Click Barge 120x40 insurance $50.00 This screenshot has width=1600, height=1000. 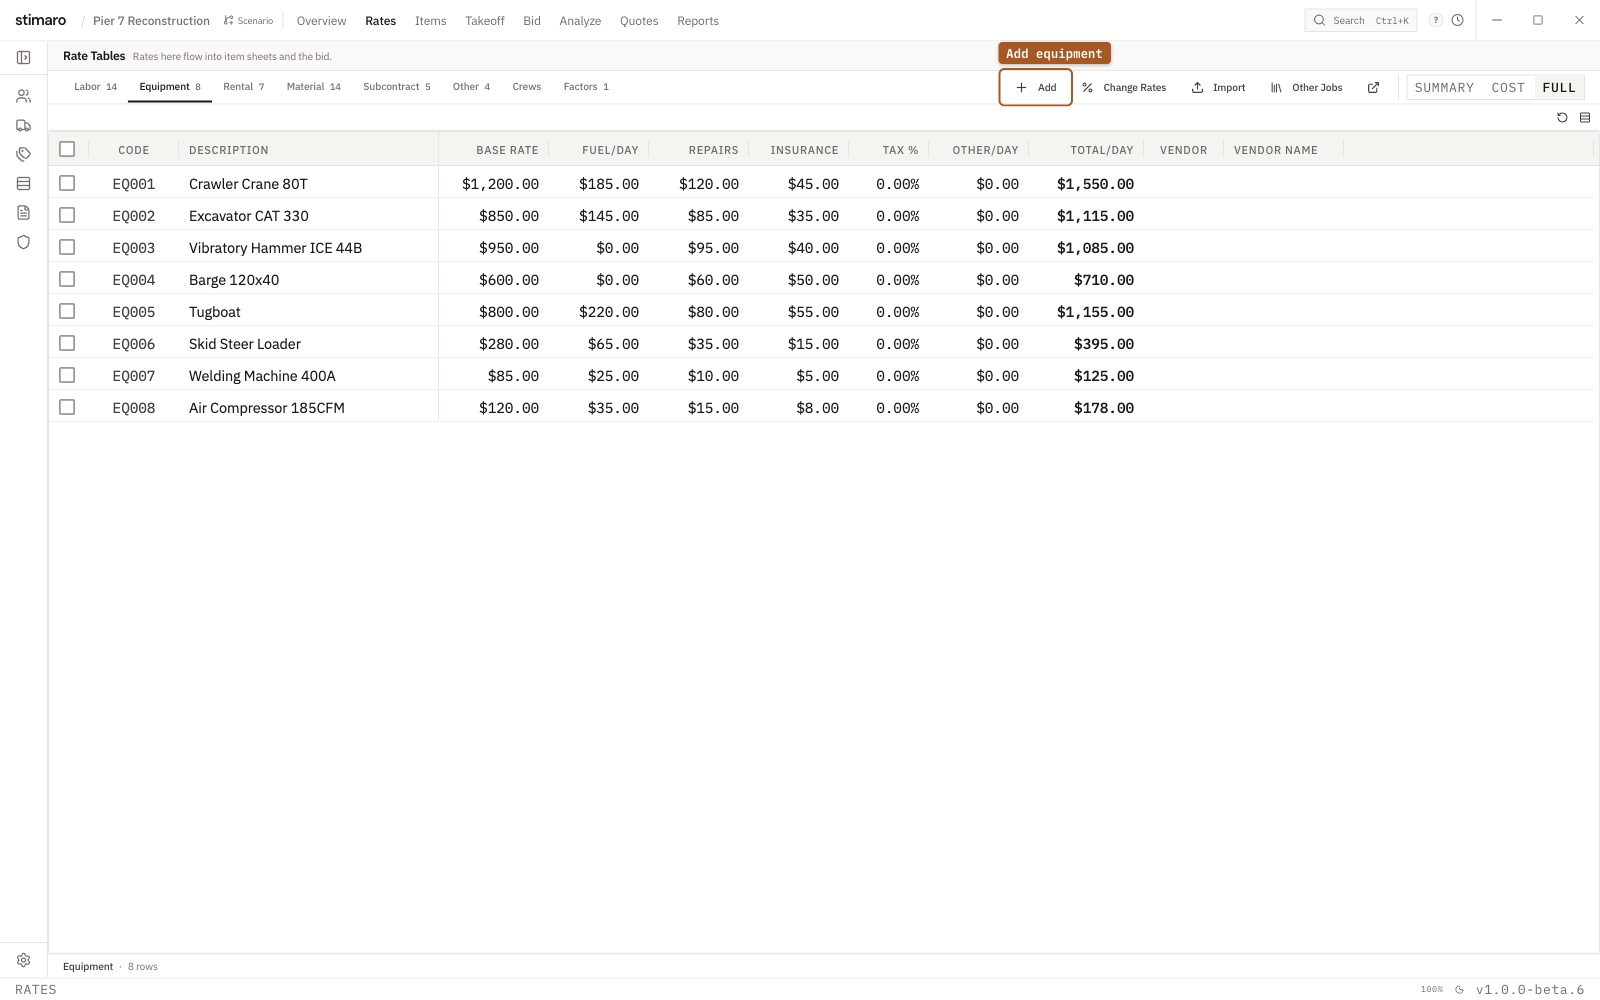tap(813, 280)
